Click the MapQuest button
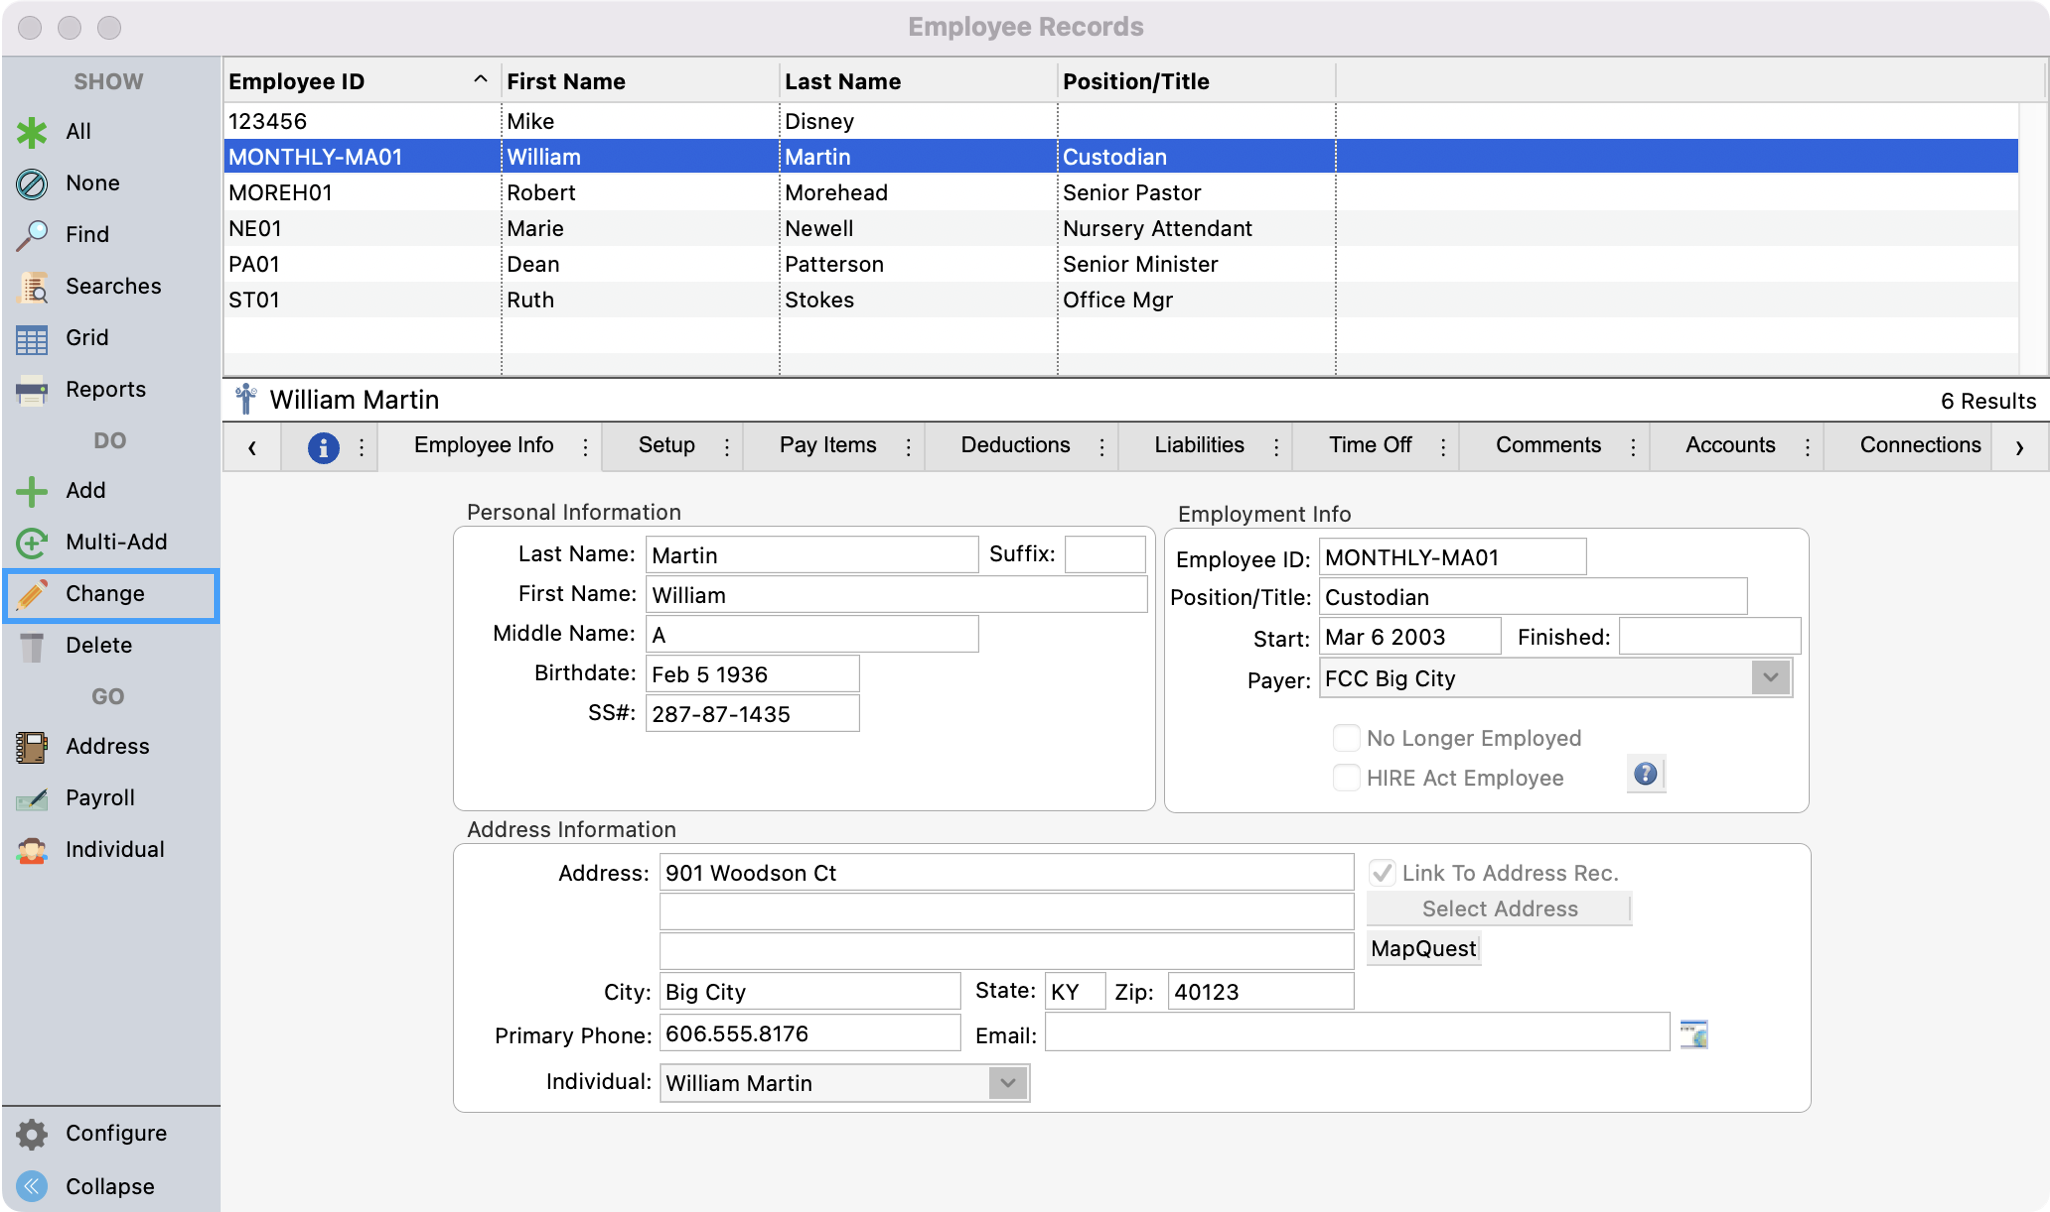Image resolution: width=2050 pixels, height=1212 pixels. point(1423,948)
